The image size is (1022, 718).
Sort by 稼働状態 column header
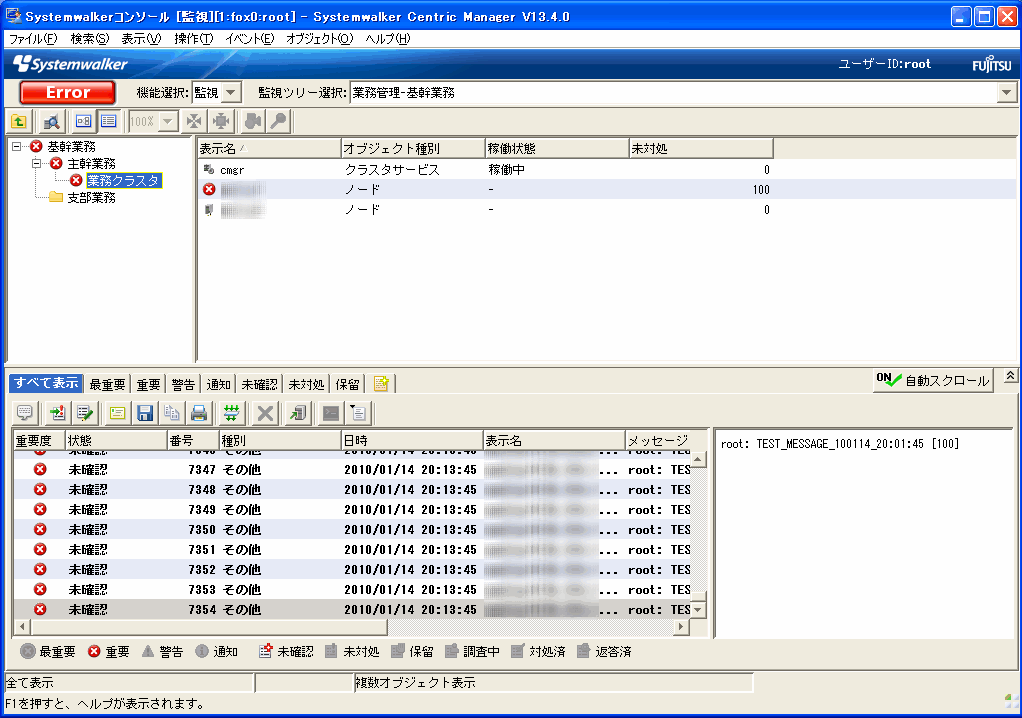click(x=557, y=149)
